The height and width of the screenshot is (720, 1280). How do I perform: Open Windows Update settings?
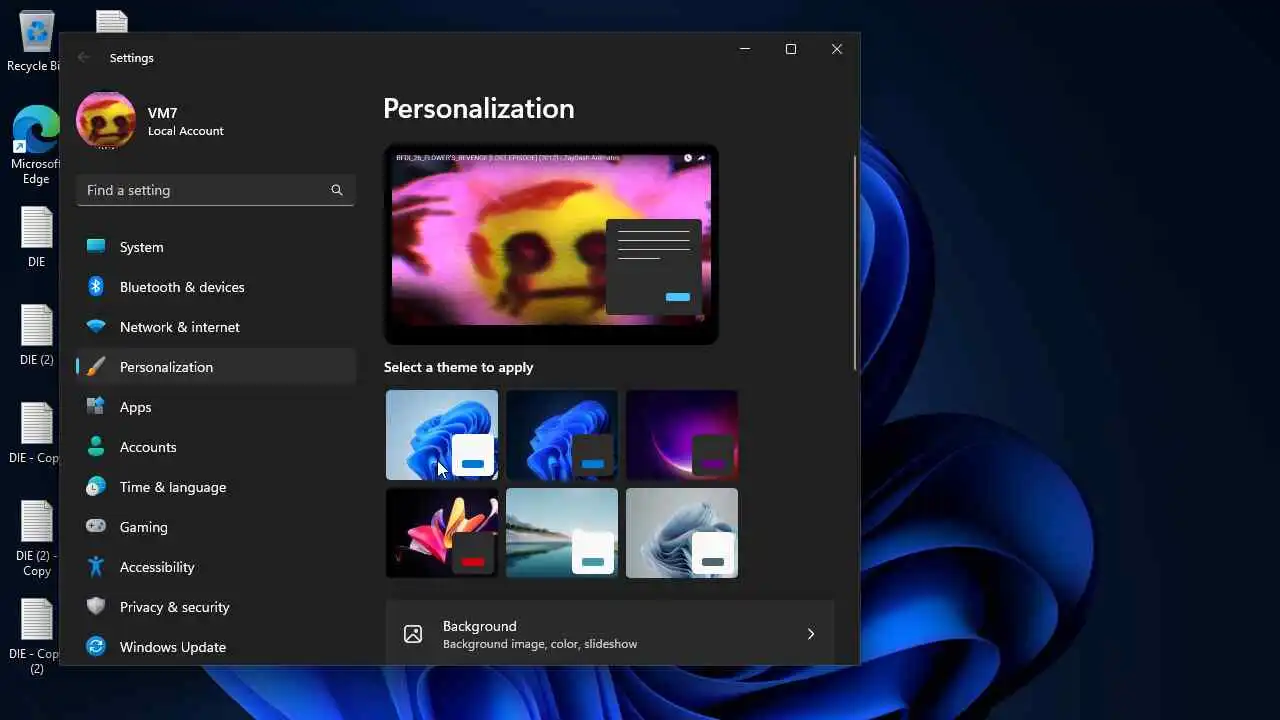(x=216, y=647)
